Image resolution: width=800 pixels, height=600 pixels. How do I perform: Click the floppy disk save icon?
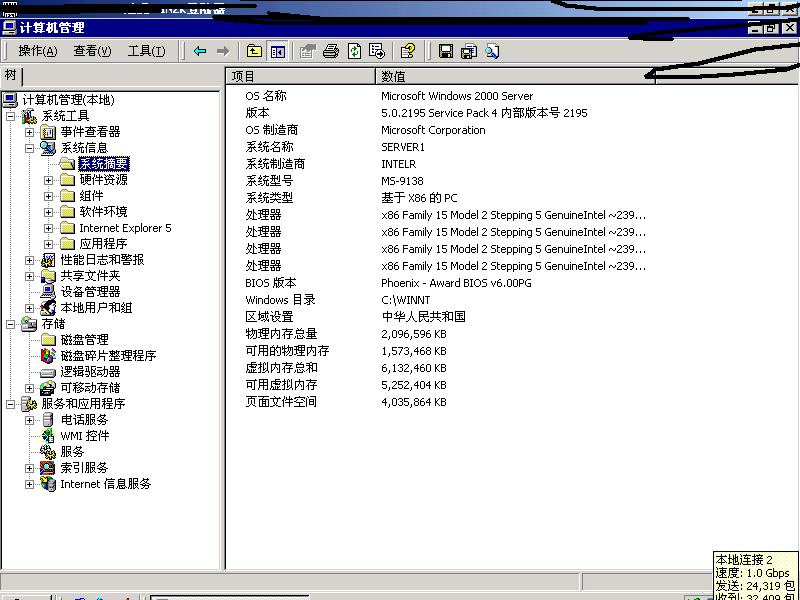tap(446, 51)
